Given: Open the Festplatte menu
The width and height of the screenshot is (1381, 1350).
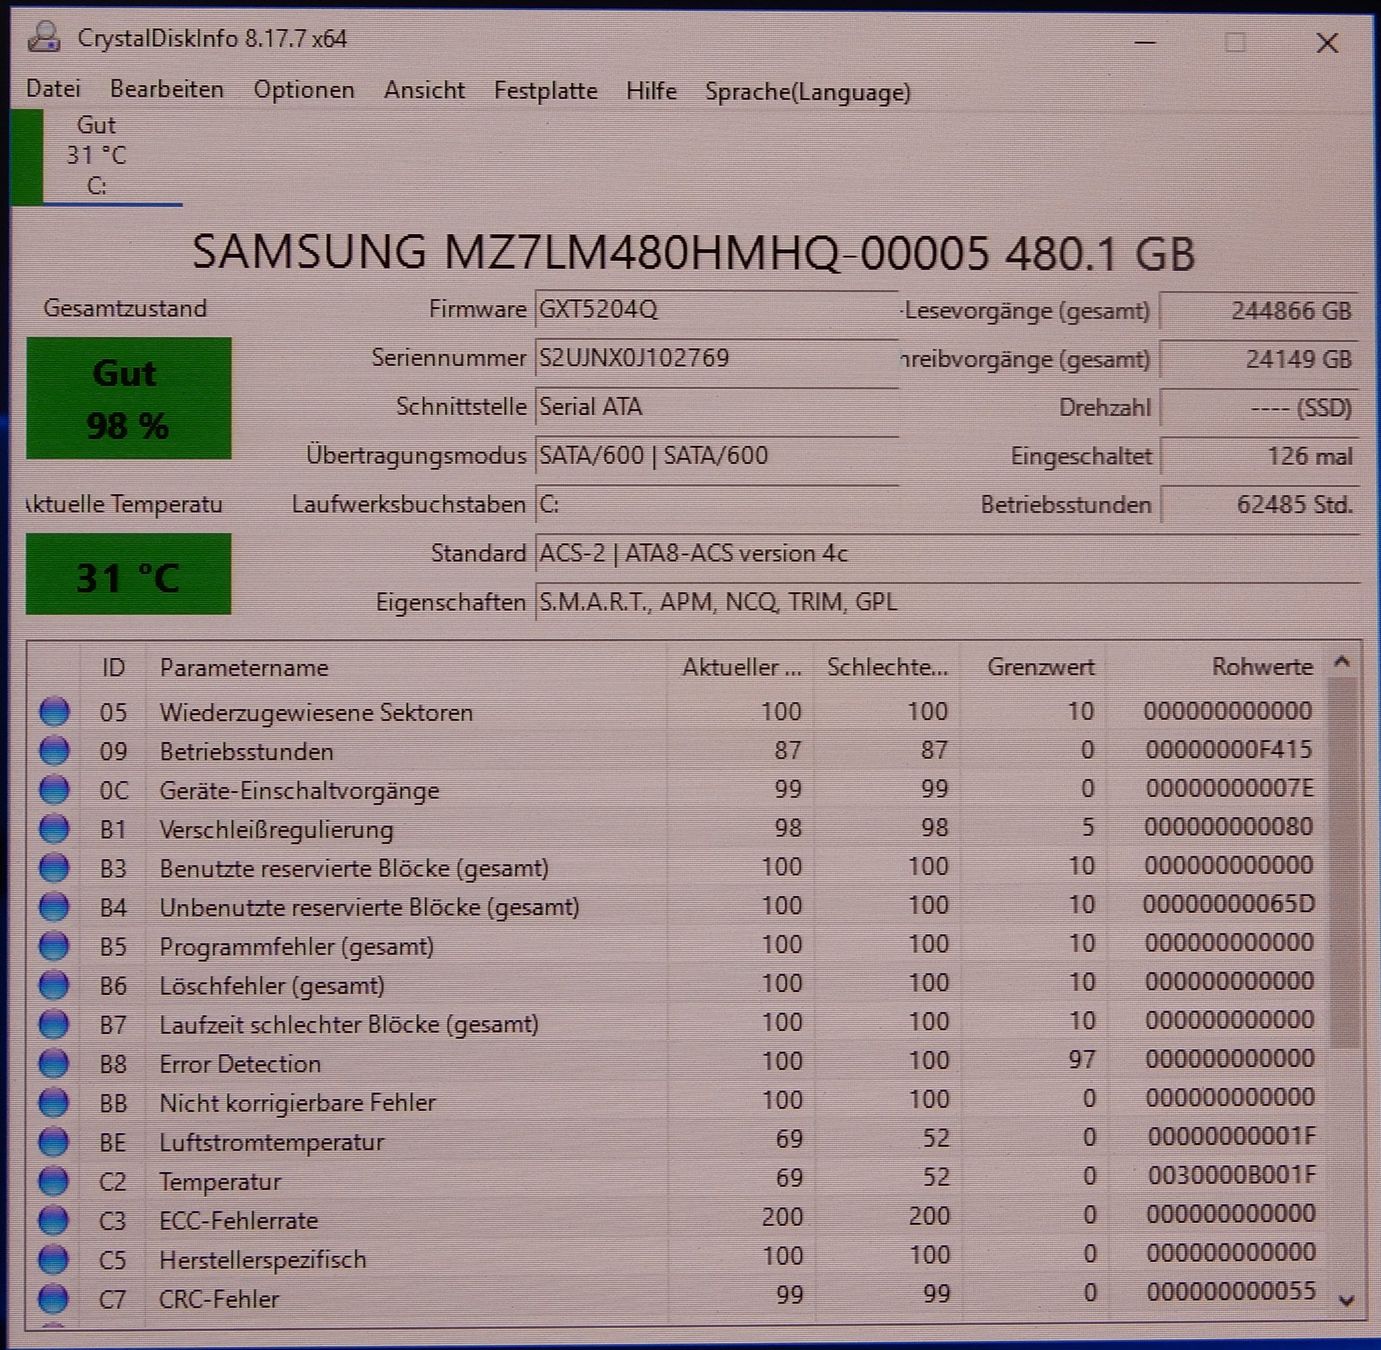Looking at the screenshot, I should (x=545, y=91).
